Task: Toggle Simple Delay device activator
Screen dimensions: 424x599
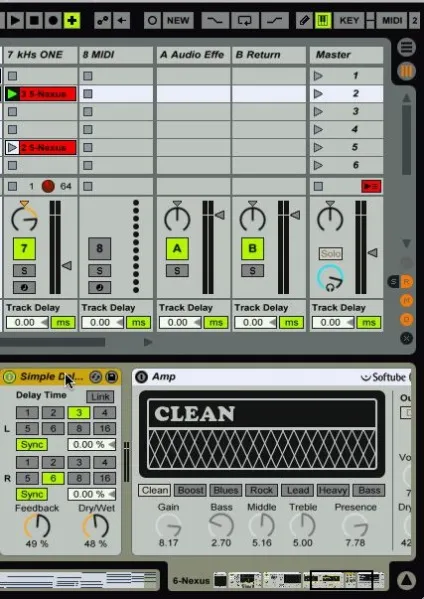Action: point(10,377)
